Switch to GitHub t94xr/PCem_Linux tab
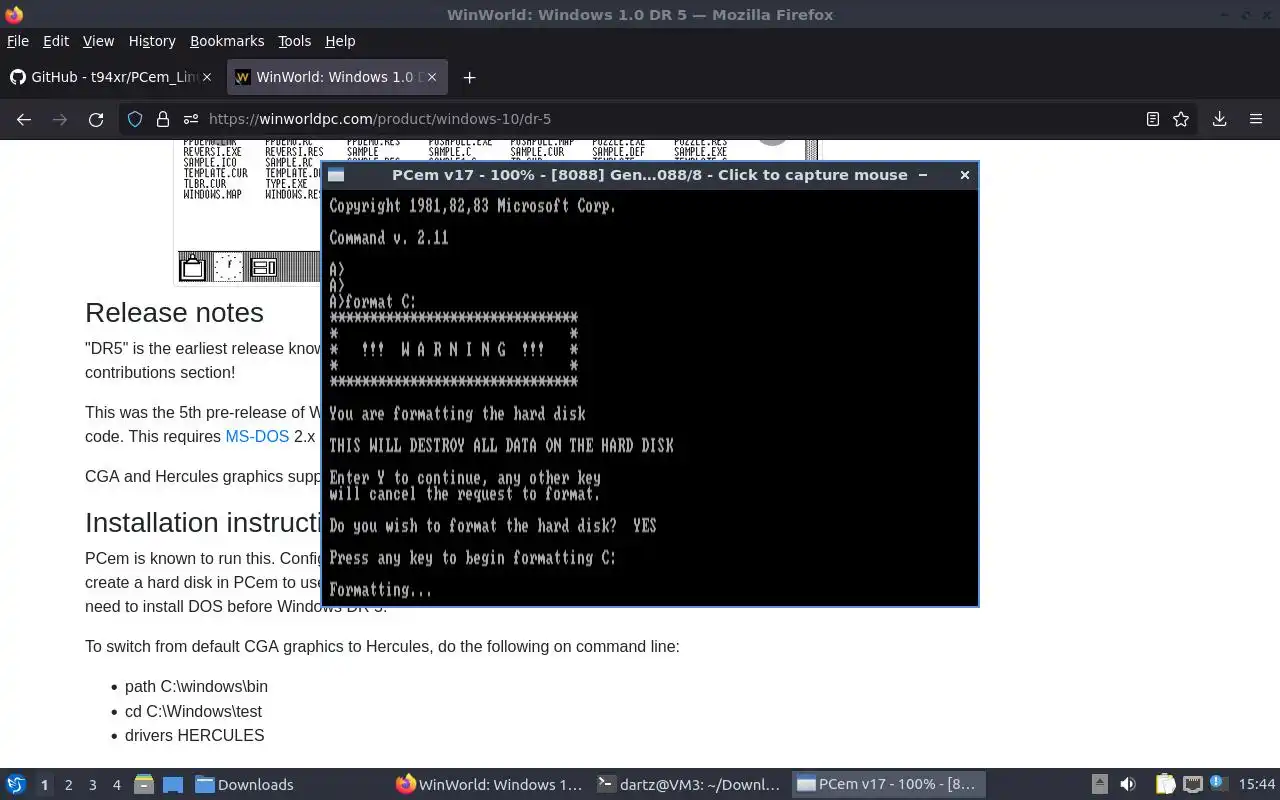The height and width of the screenshot is (800, 1280). coord(112,77)
